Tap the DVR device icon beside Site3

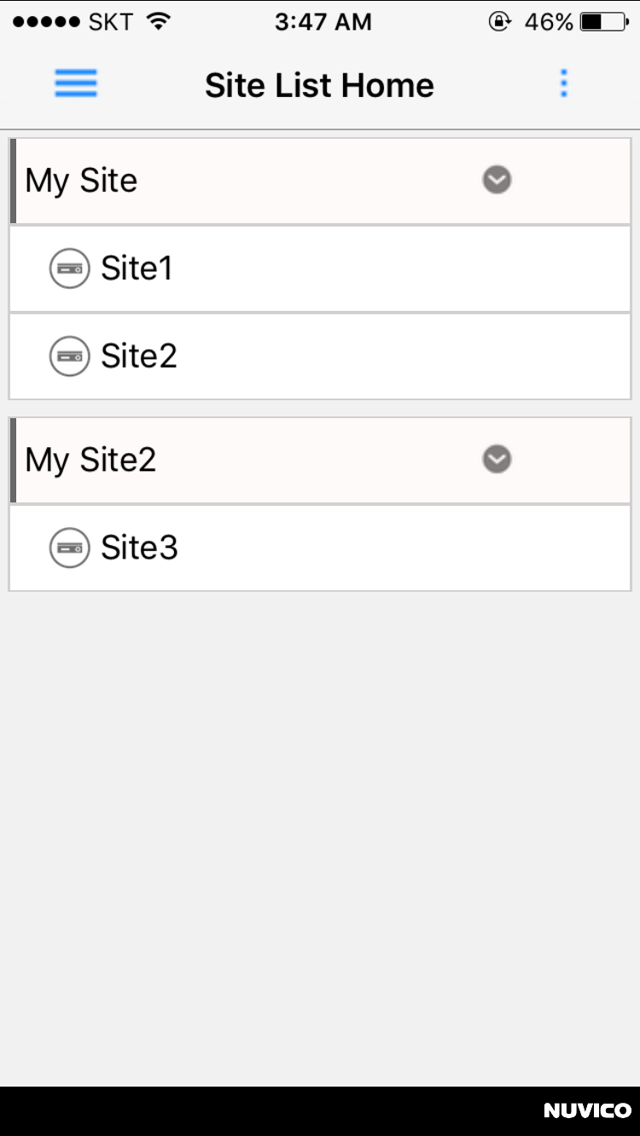[70, 548]
